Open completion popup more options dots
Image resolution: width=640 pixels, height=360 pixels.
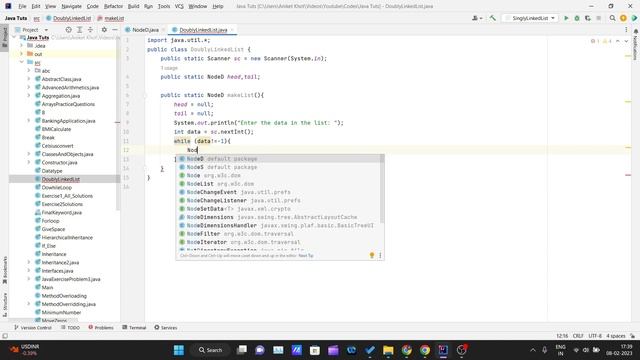[x=380, y=255]
